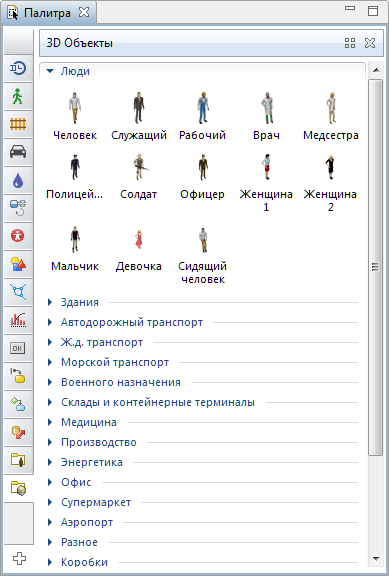
Task: Open the palette icon with boxes and circular arrow
Action: click(18, 208)
